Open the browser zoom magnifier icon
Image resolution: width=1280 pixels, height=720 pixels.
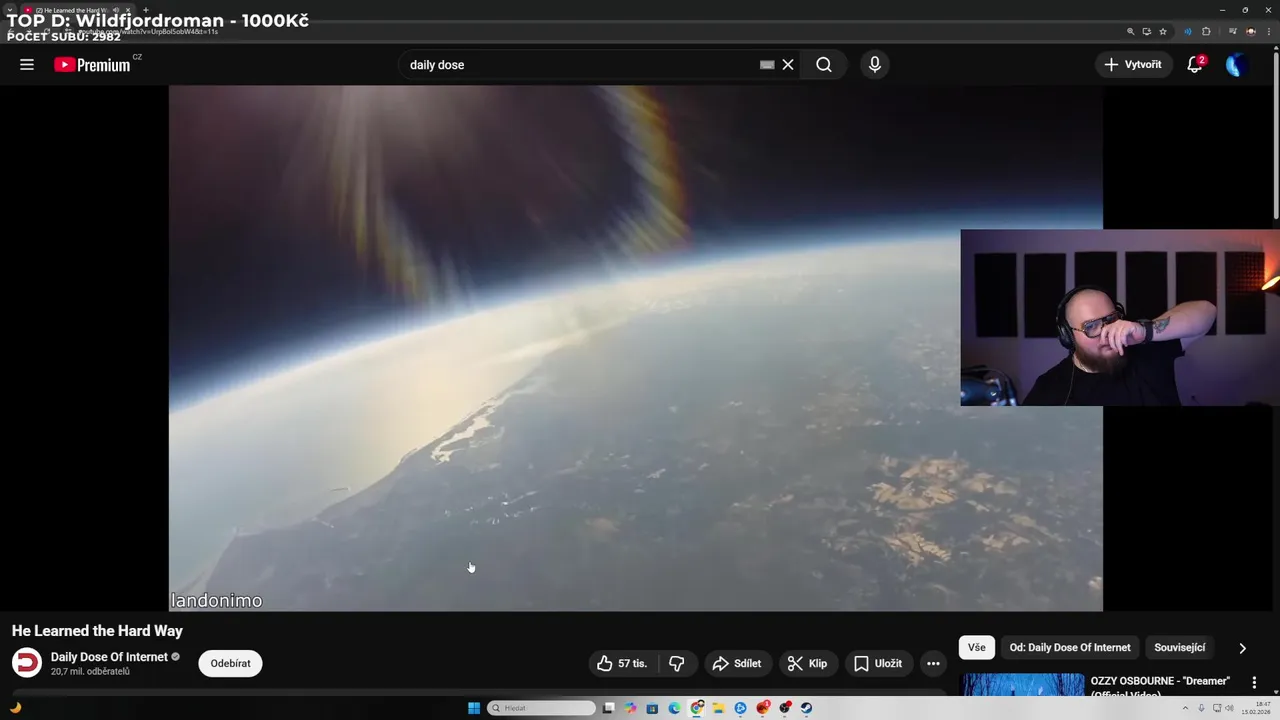[1131, 31]
